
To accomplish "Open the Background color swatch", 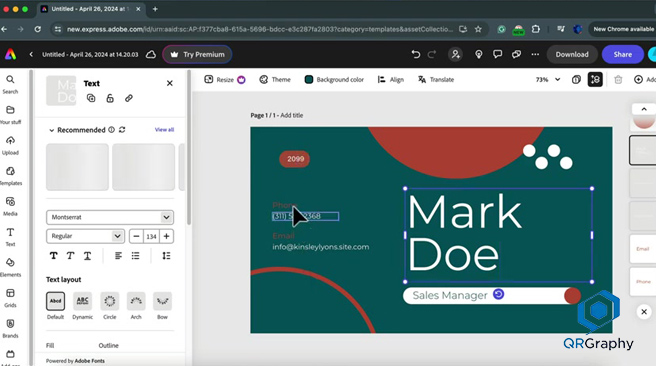I will pyautogui.click(x=334, y=79).
